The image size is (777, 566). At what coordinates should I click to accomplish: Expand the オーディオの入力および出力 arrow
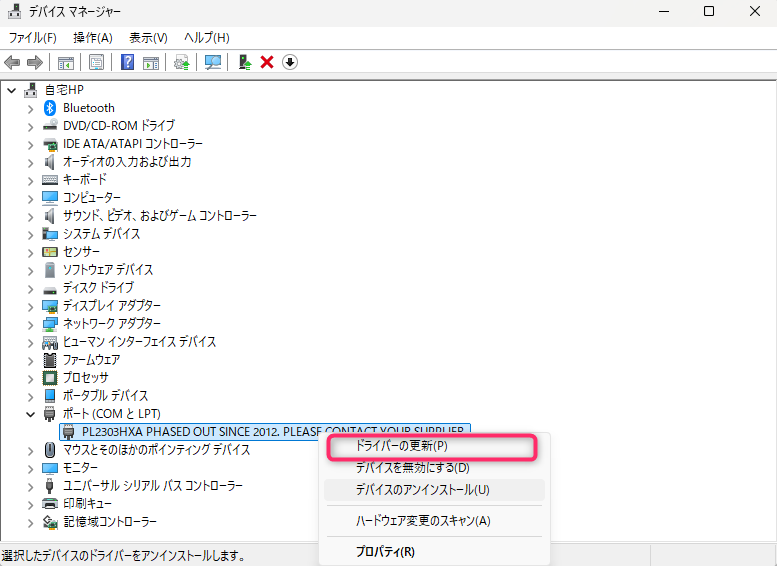point(31,163)
